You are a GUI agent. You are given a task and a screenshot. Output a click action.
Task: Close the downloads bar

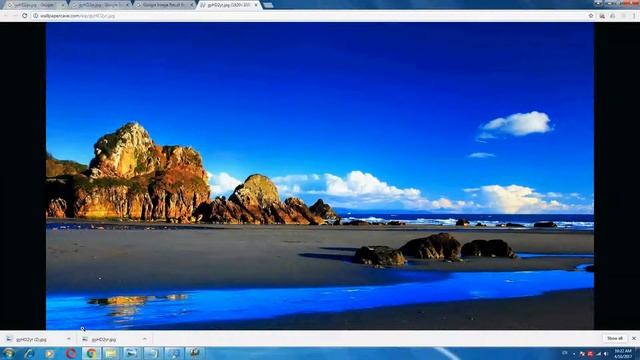tap(634, 338)
